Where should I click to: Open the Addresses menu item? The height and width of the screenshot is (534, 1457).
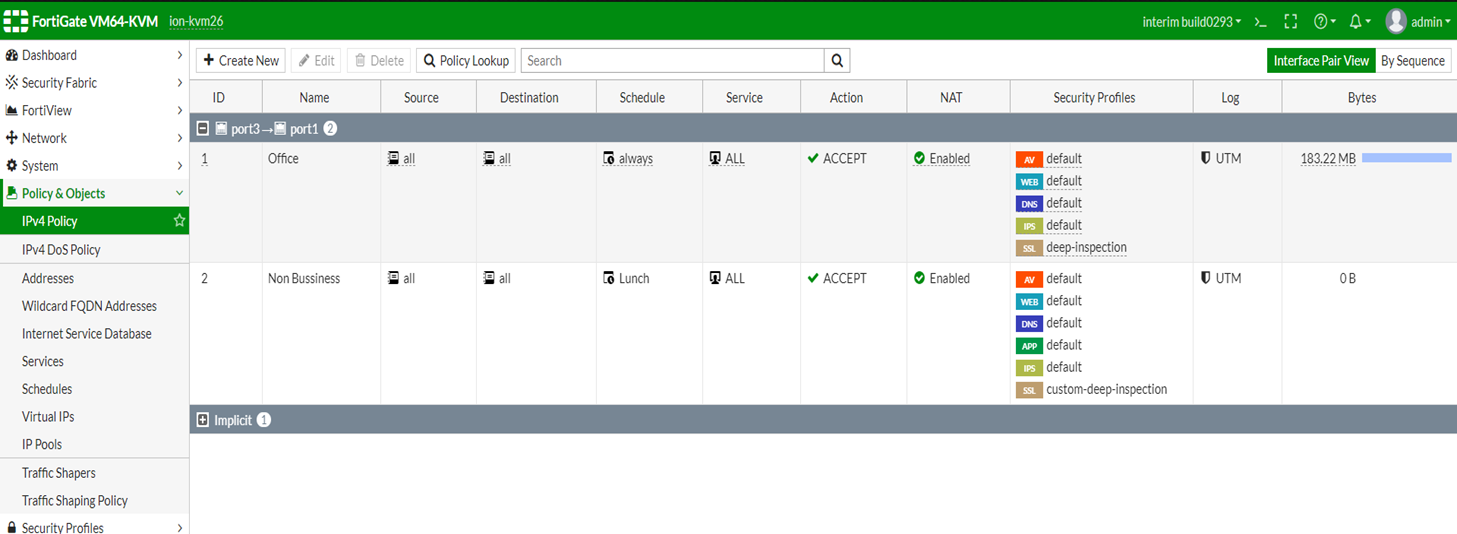tap(48, 278)
